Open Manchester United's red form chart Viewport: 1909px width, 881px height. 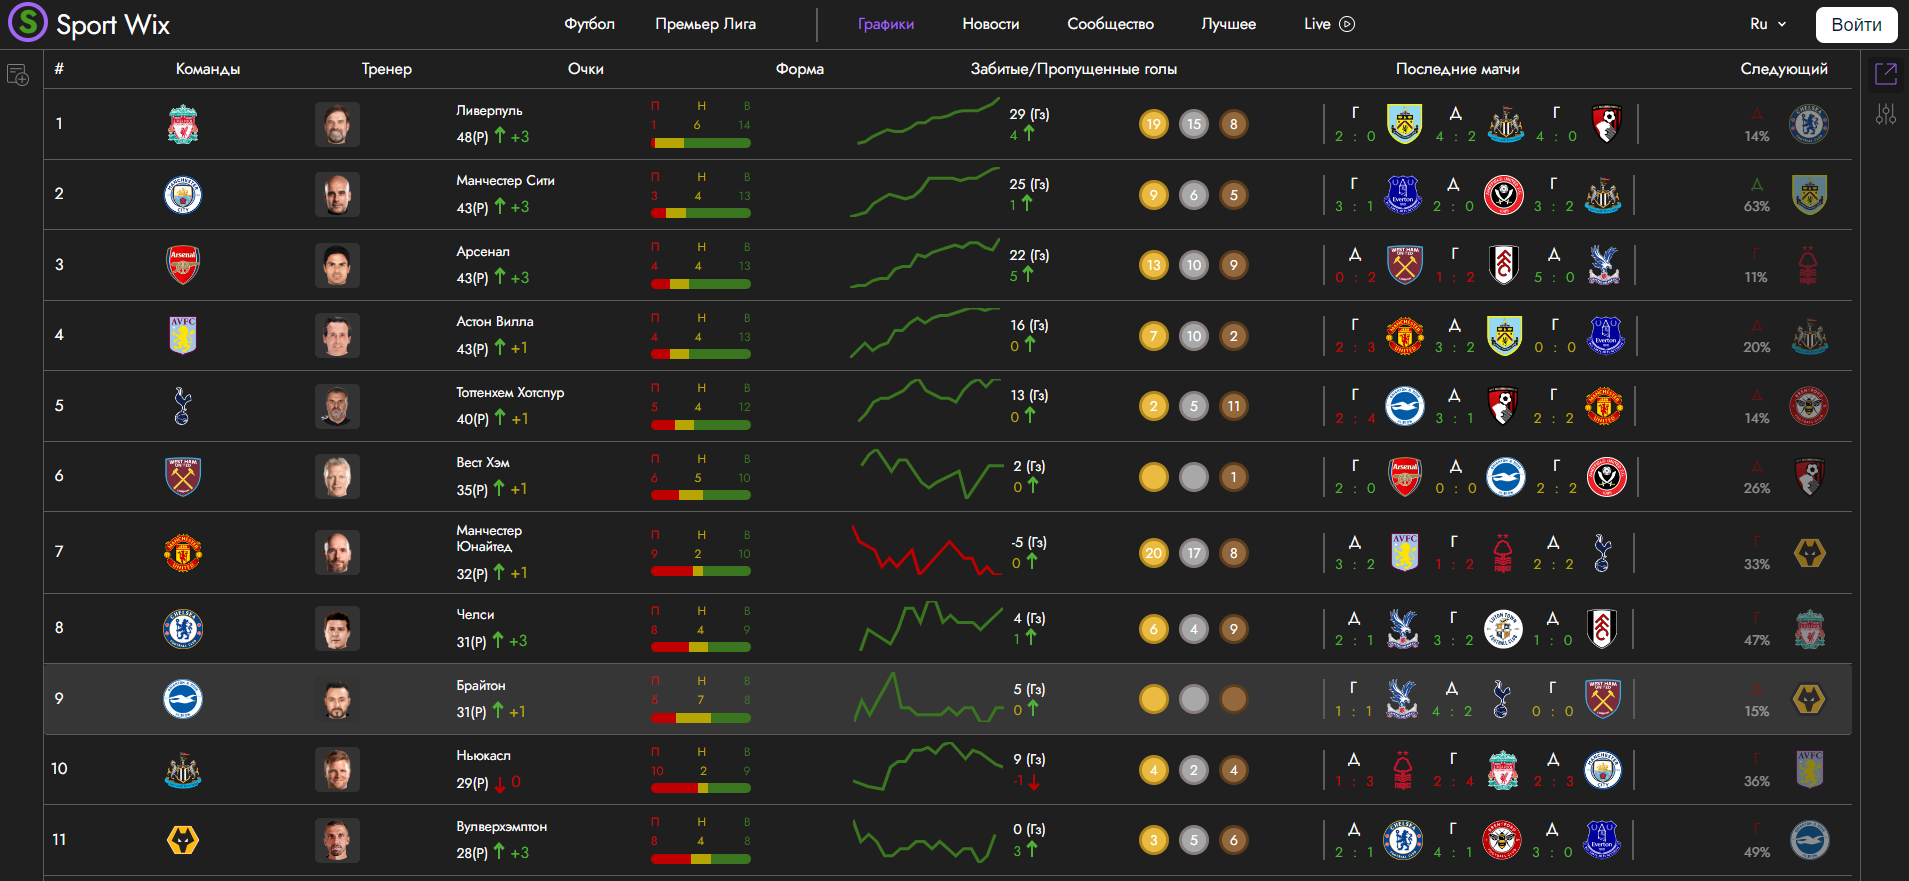(926, 550)
